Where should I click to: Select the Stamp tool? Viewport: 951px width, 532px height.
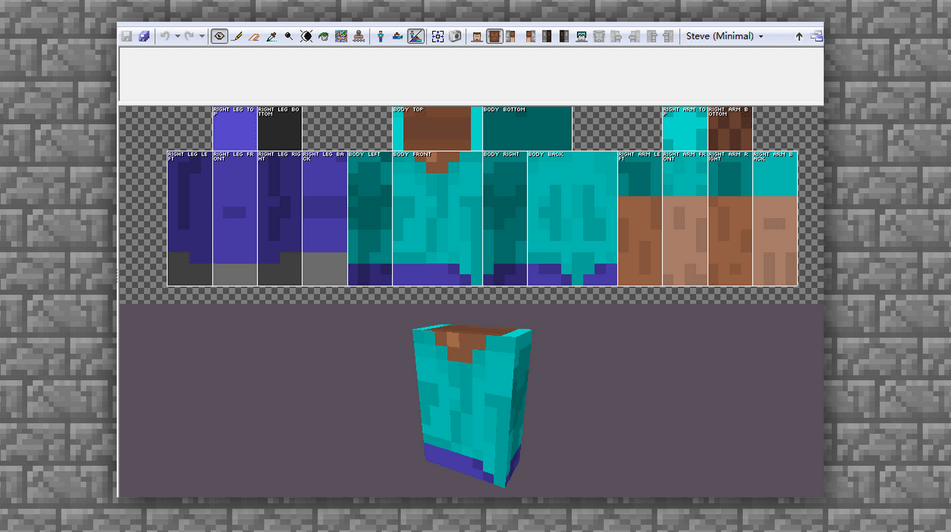point(358,36)
